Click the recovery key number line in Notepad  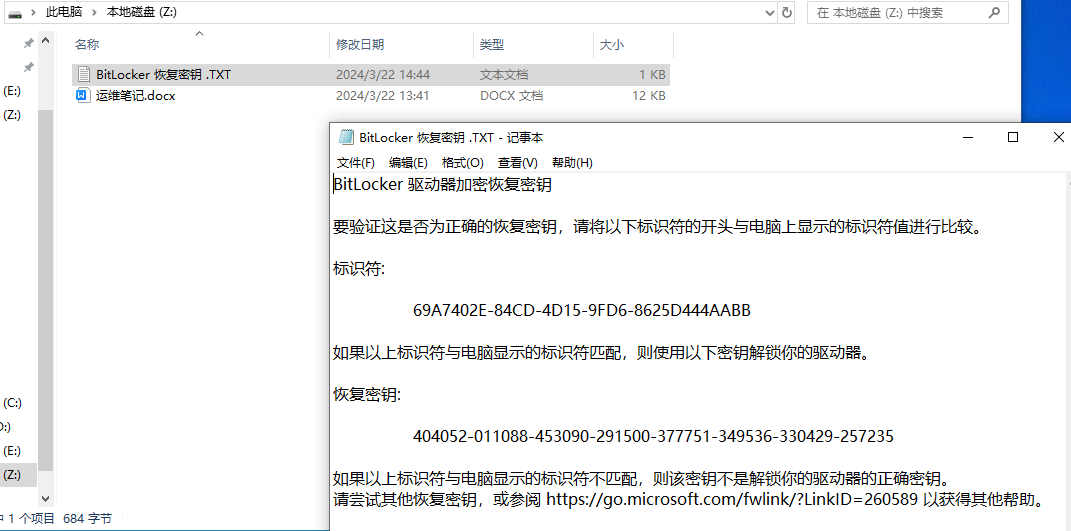click(653, 436)
